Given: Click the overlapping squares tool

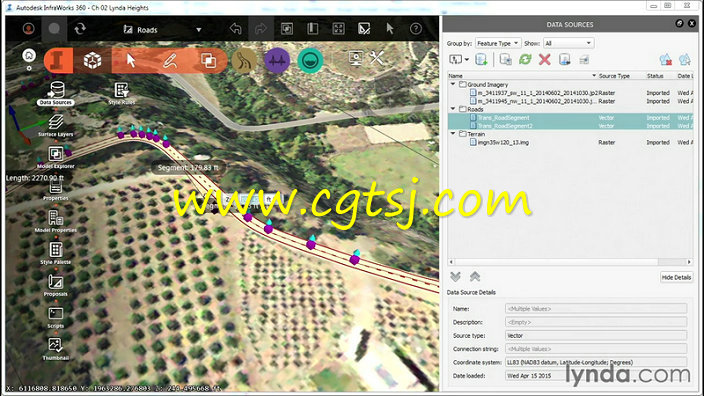Looking at the screenshot, I should pos(208,60).
